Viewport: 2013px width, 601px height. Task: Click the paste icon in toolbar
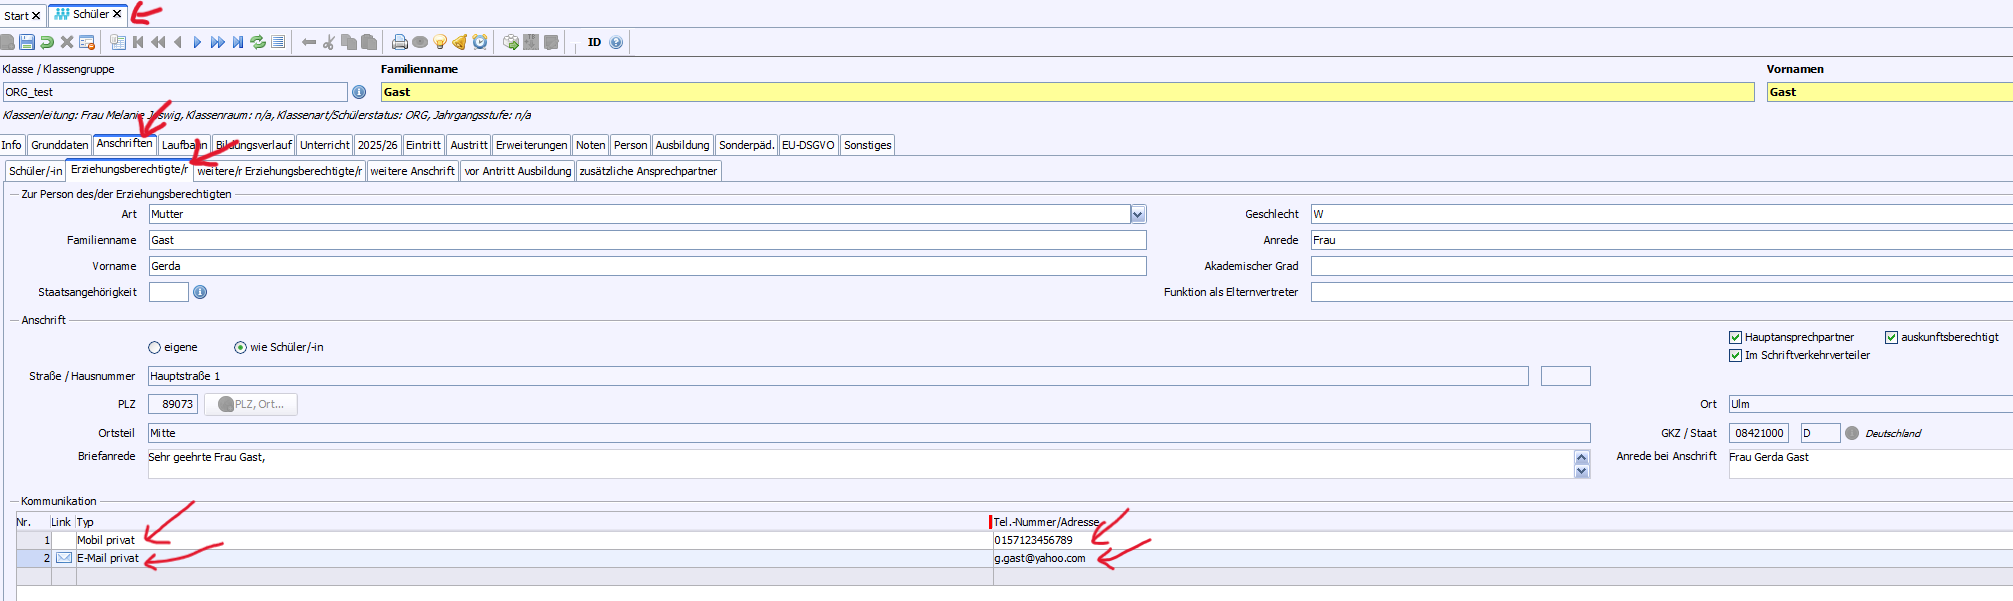[369, 42]
